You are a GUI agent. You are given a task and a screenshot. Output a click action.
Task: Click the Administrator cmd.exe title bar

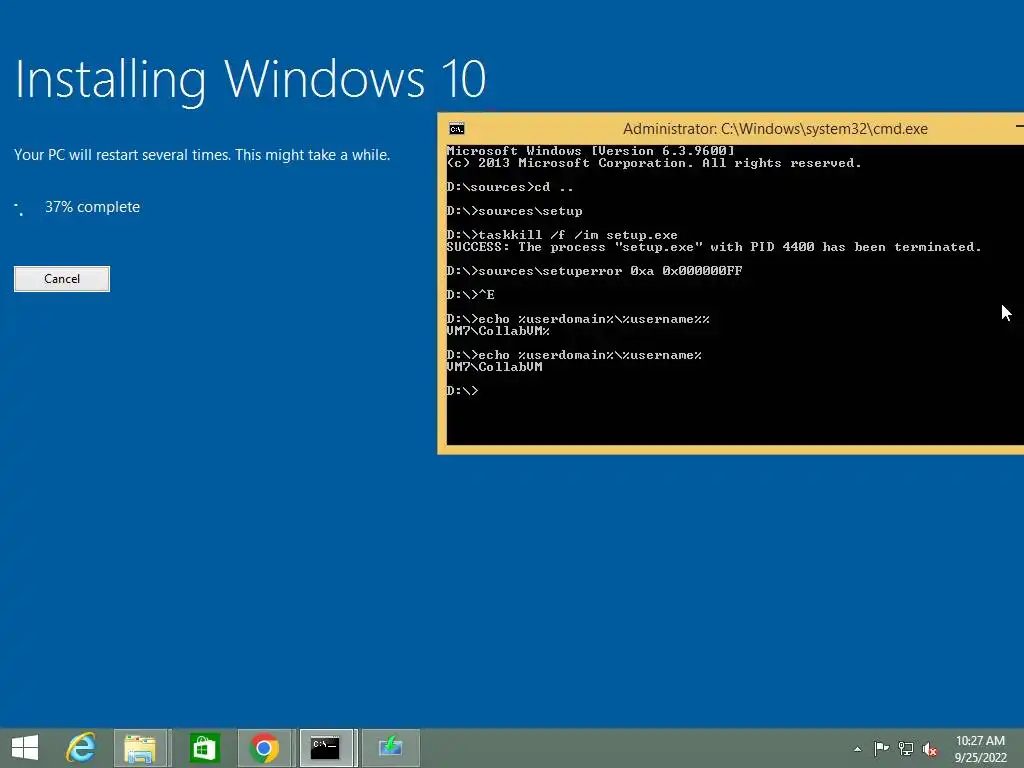click(x=775, y=129)
